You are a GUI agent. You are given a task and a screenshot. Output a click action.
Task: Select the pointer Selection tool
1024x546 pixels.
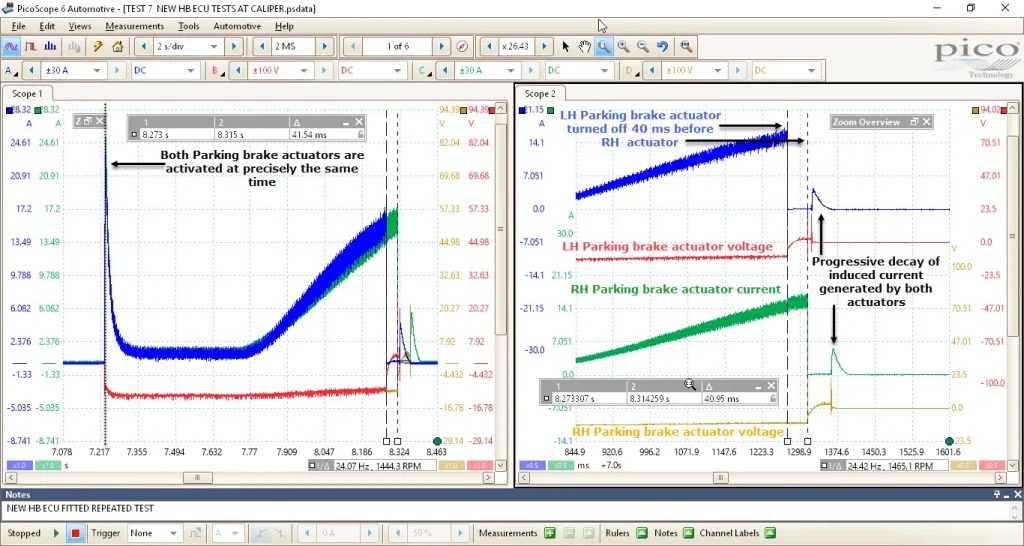coord(566,46)
